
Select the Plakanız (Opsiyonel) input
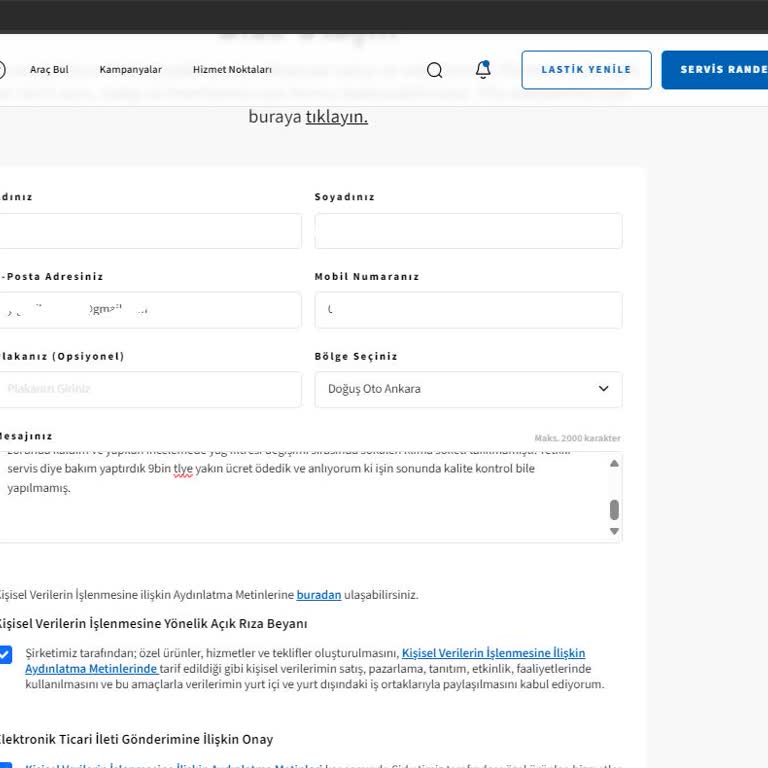[x=150, y=389]
